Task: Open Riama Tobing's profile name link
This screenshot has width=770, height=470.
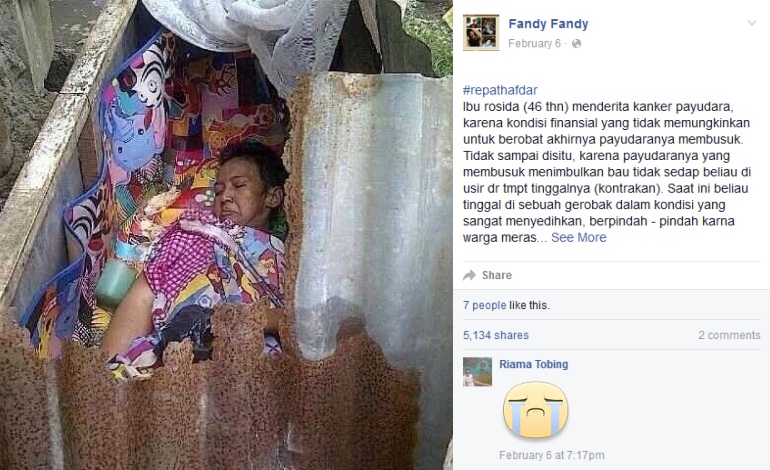Action: pos(534,364)
